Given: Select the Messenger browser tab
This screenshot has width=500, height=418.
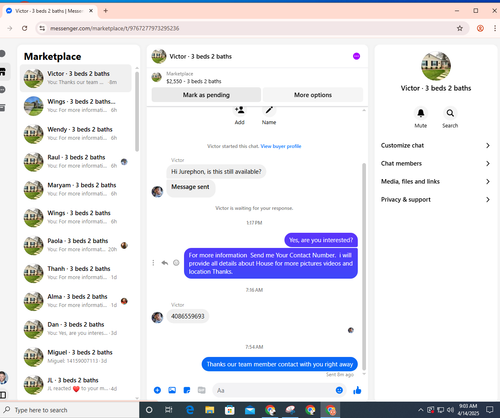Looking at the screenshot, I should 50,11.
